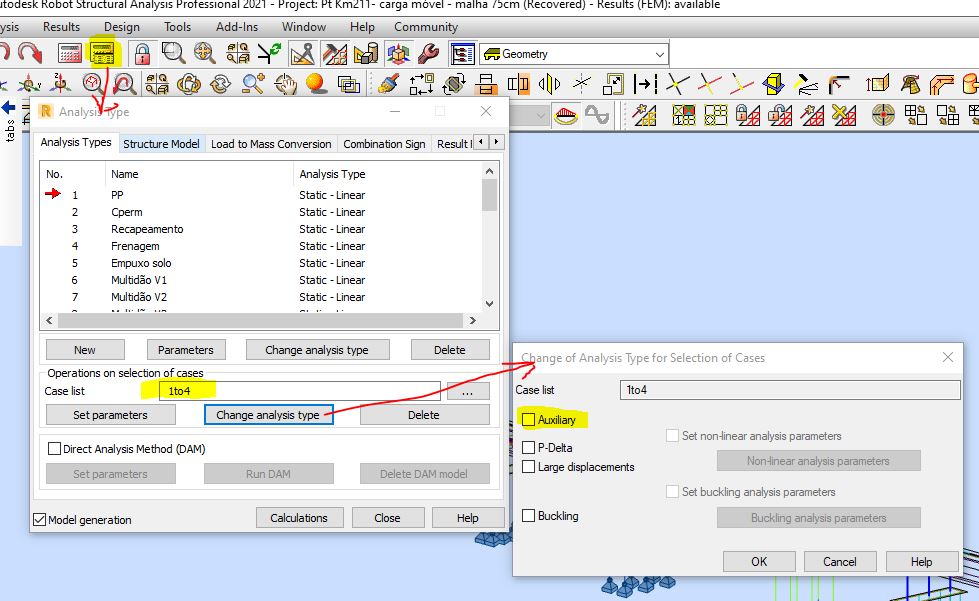Open the Calculator icon in toolbar
979x601 pixels.
[x=69, y=54]
